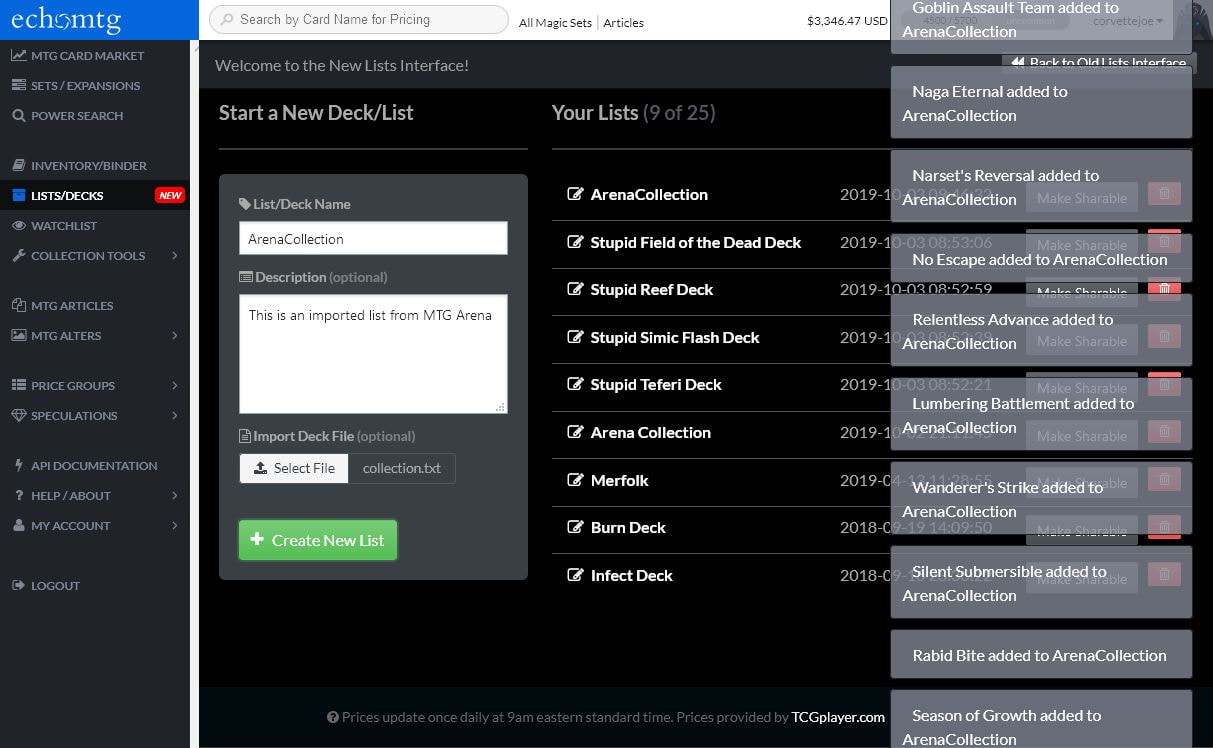The image size is (1213, 748).
Task: Open the Arena Collection list name
Action: pos(651,432)
